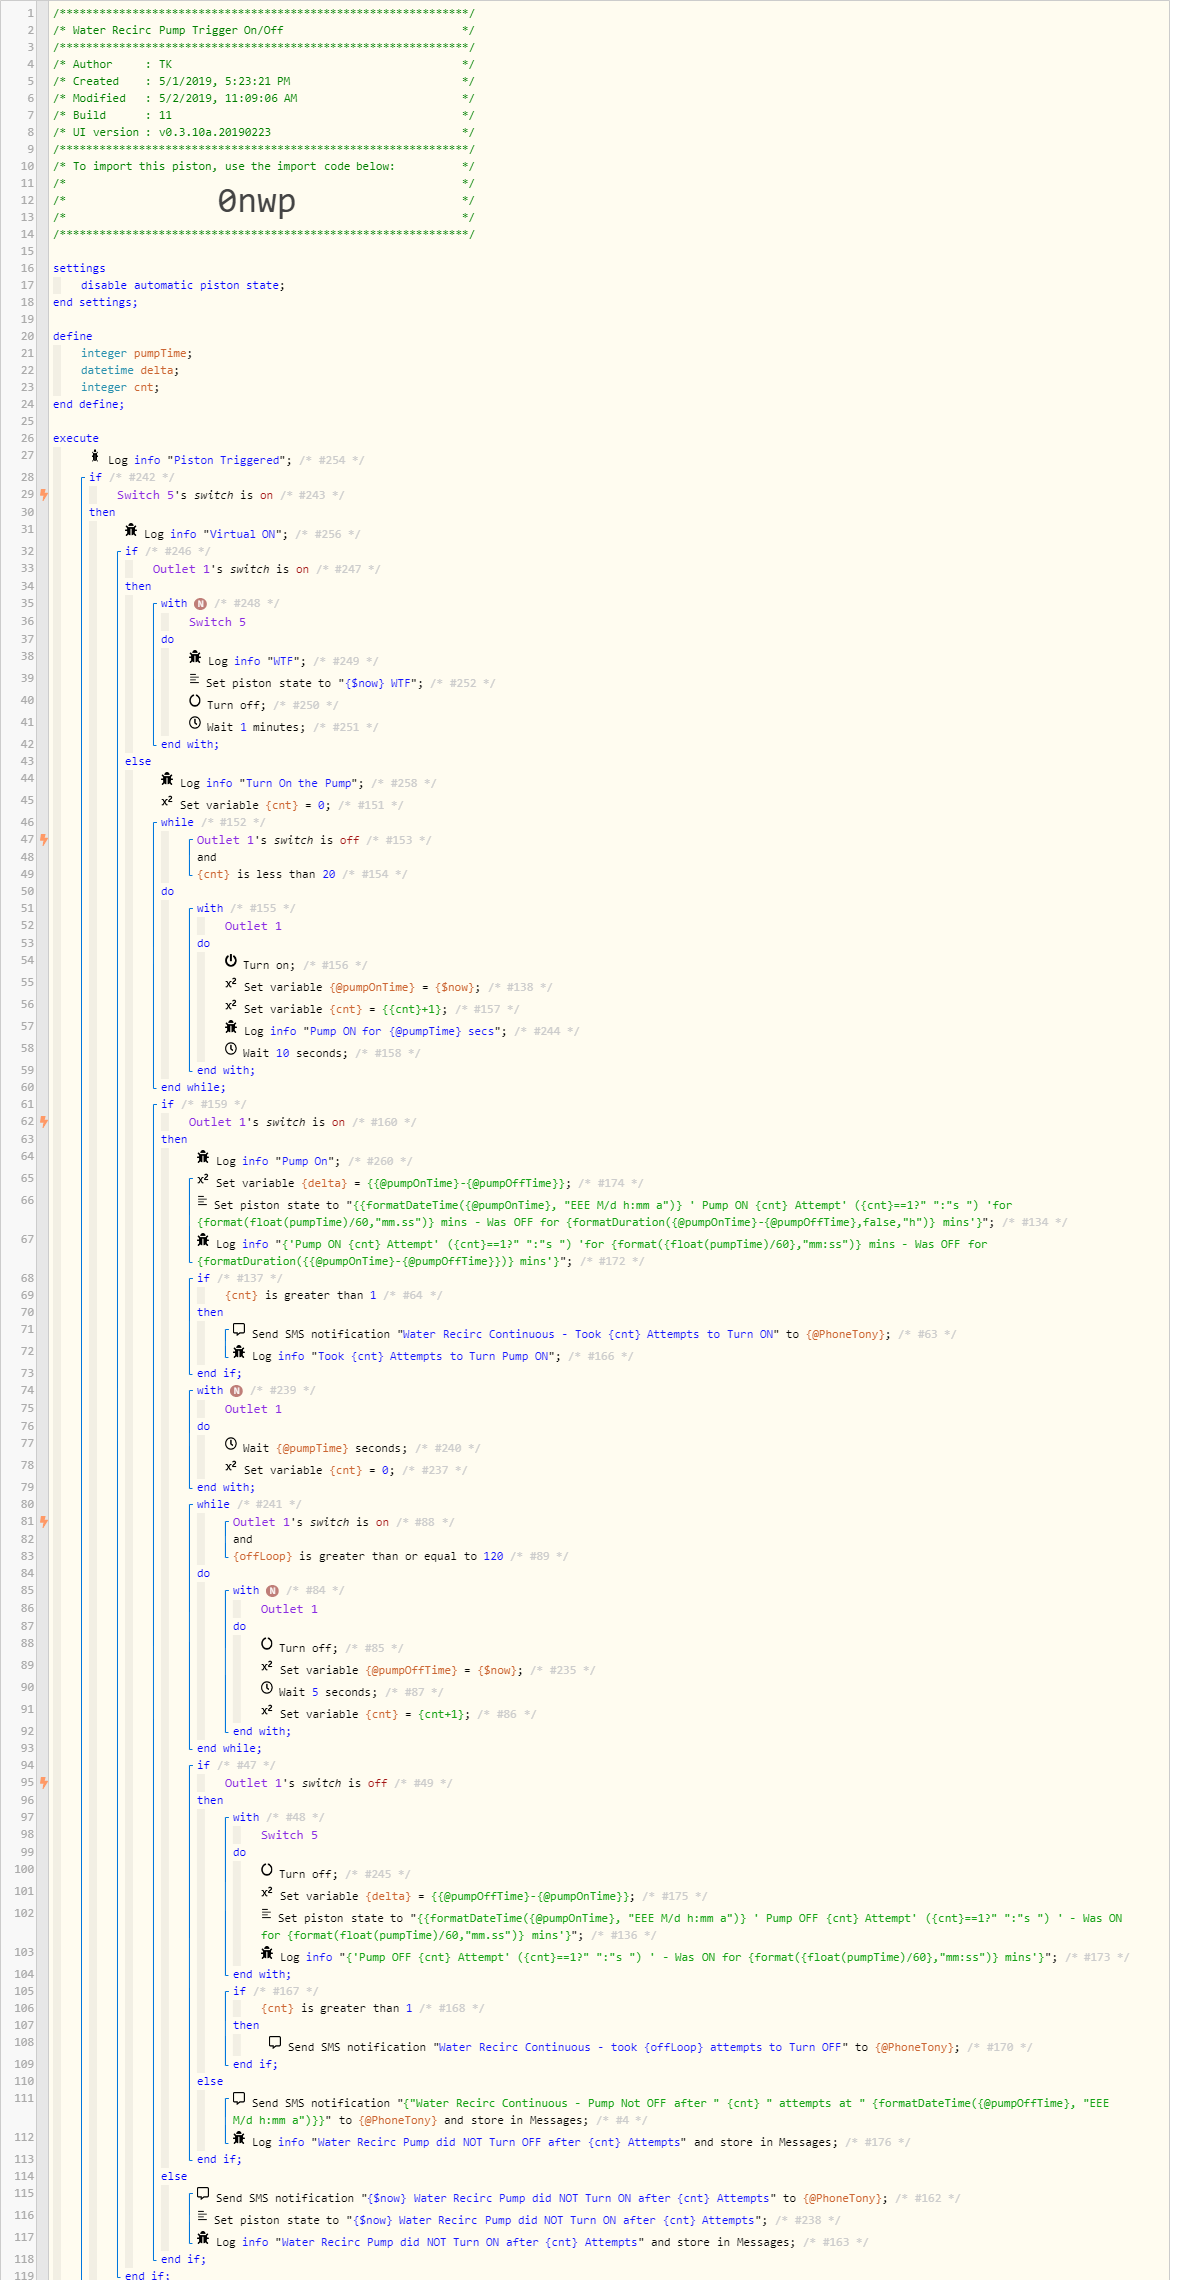The height and width of the screenshot is (2280, 1178).
Task: Click the clock icon beside "Wait 10 seconds"
Action: (231, 1049)
